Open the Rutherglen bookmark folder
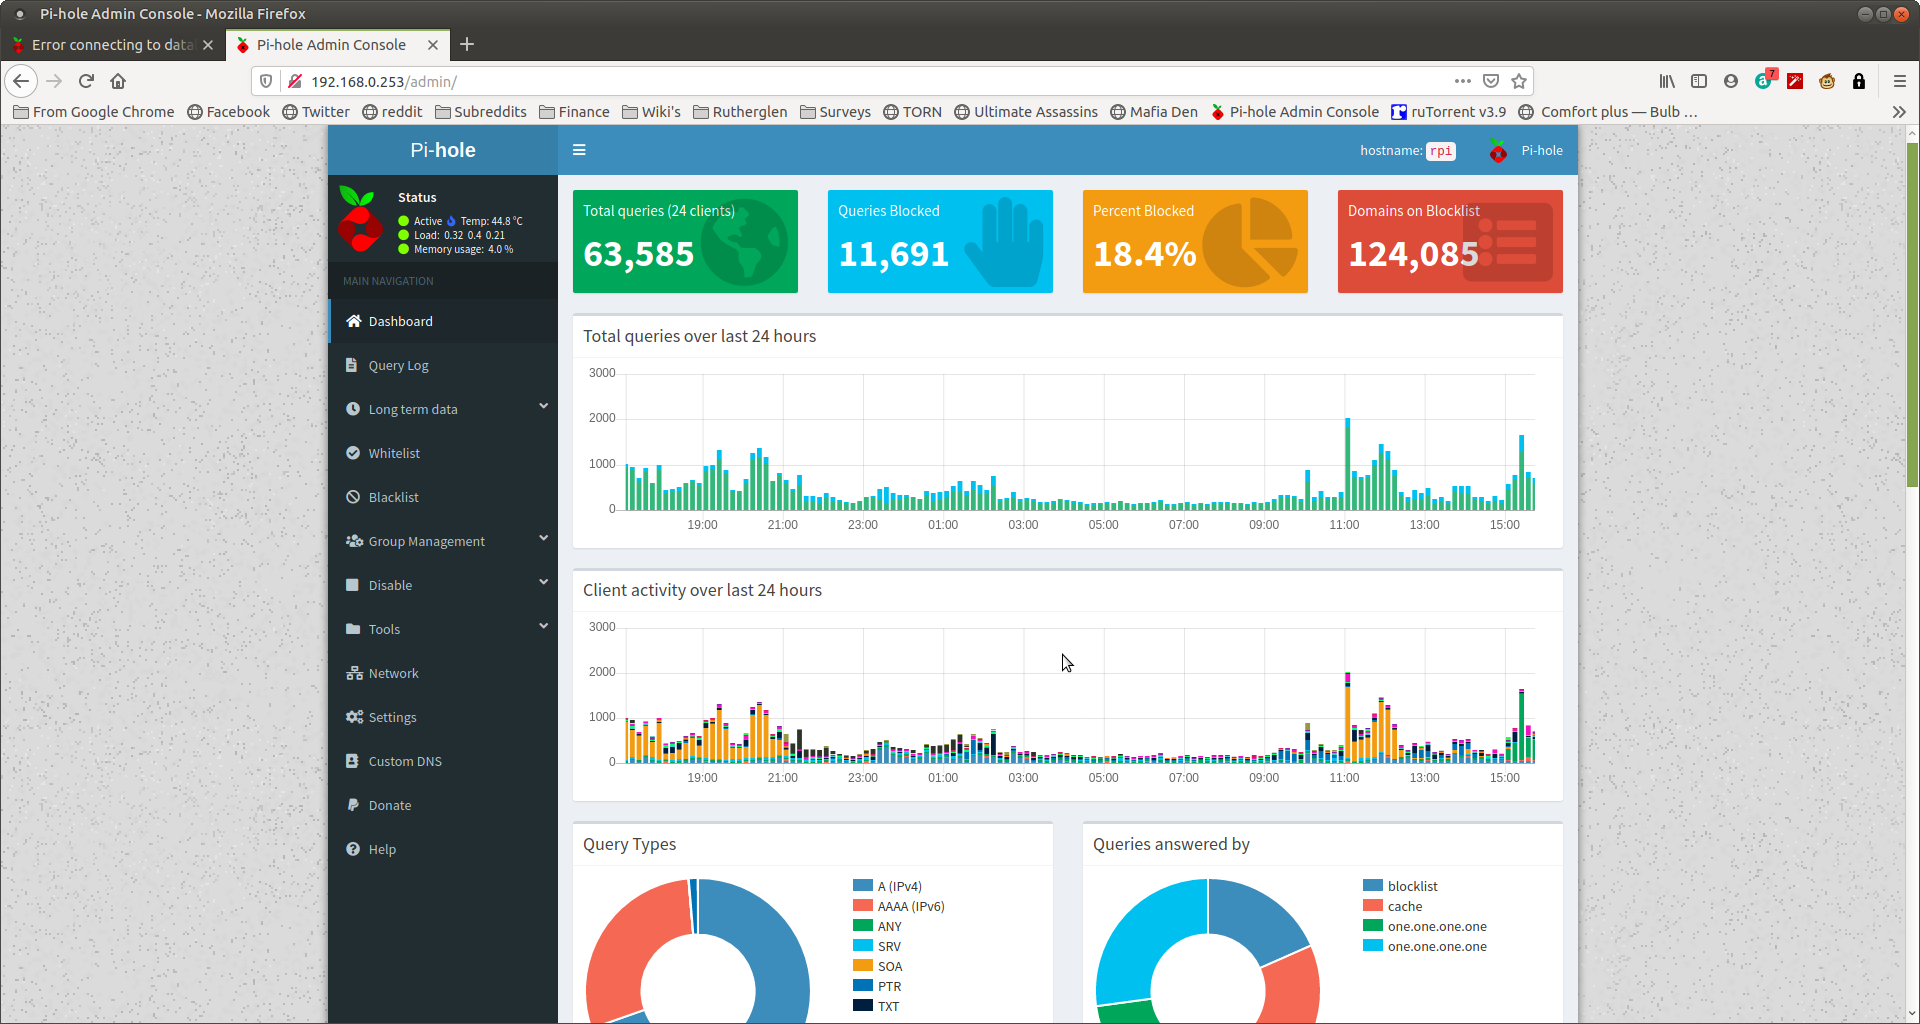The image size is (1920, 1024). [x=740, y=112]
